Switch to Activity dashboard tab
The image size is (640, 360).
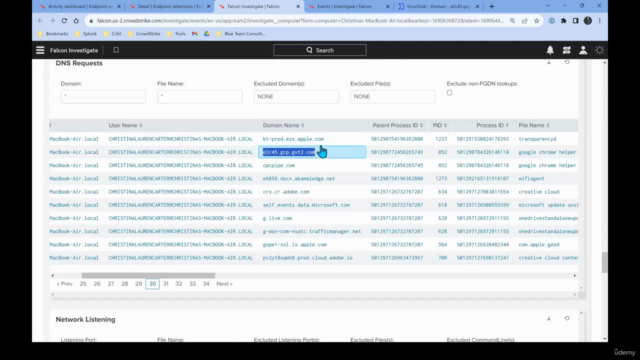point(80,7)
